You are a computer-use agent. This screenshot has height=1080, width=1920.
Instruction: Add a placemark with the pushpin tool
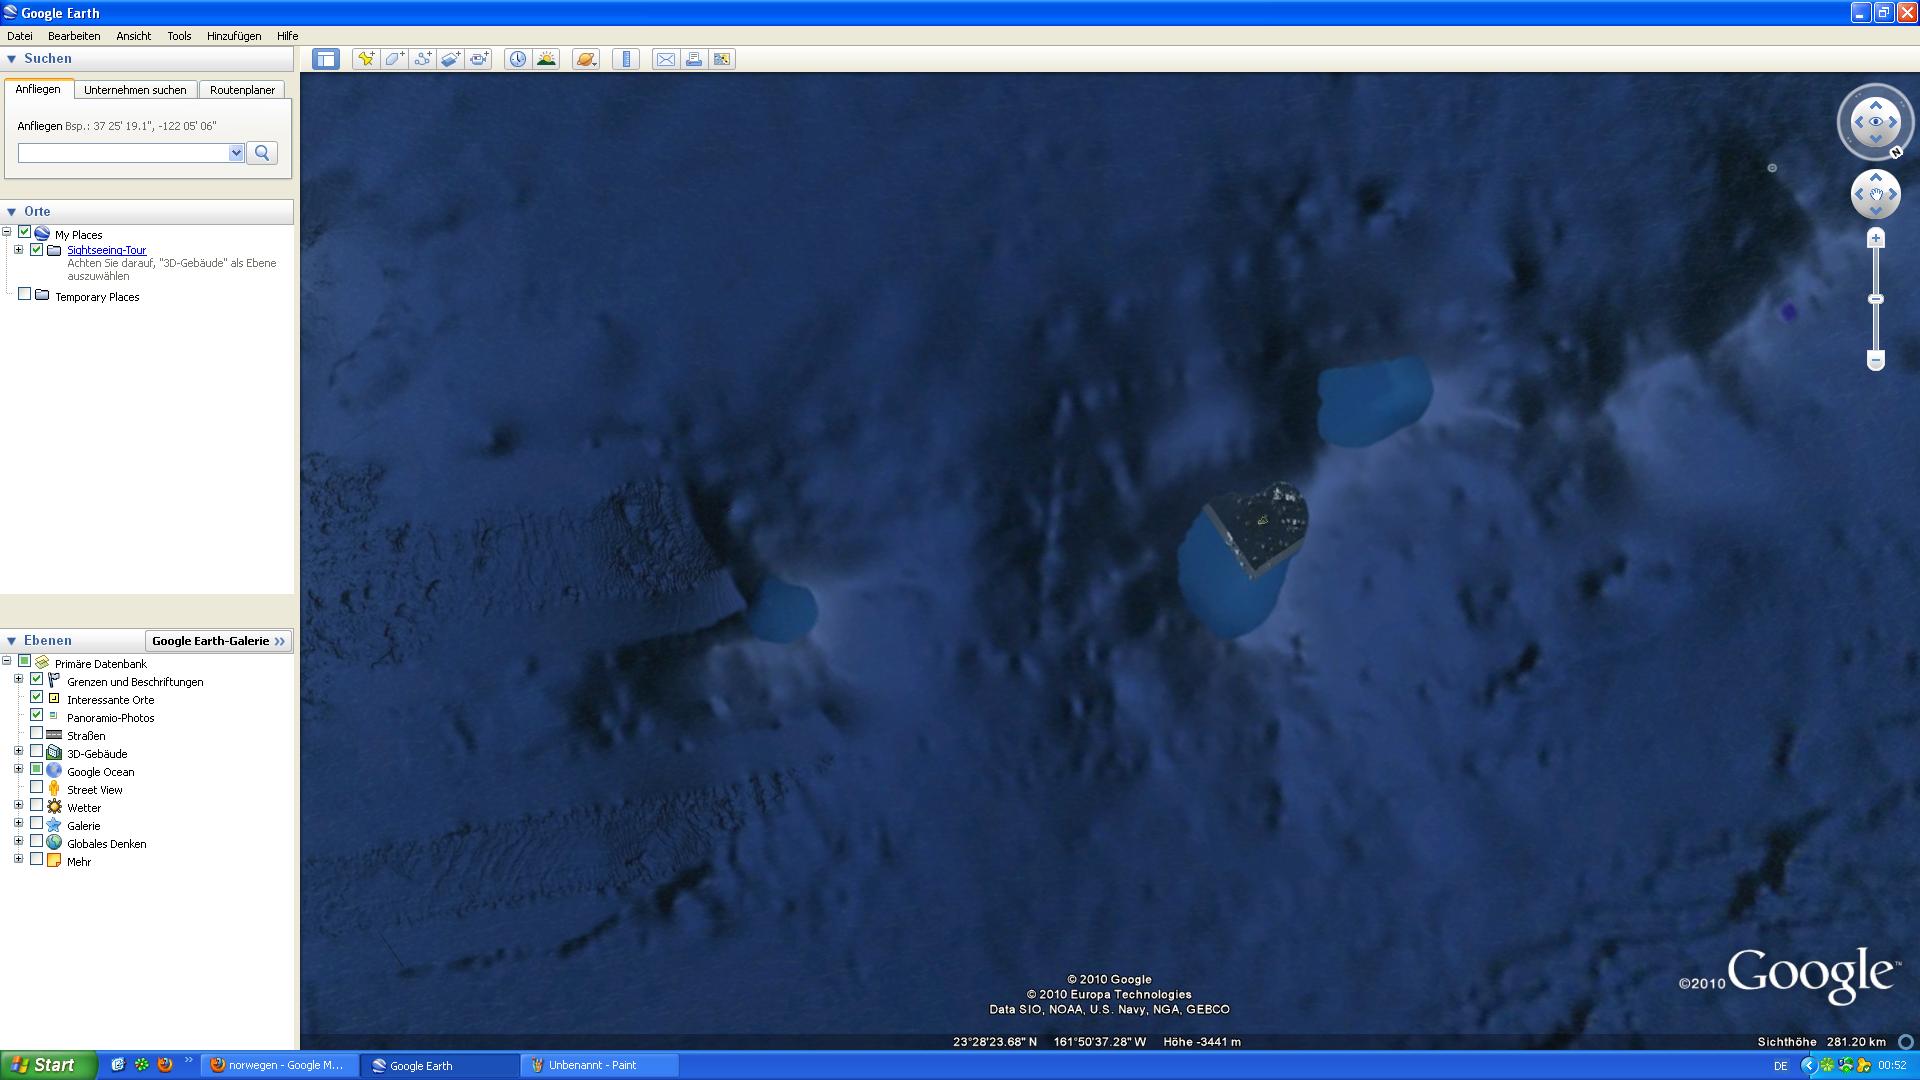click(366, 59)
